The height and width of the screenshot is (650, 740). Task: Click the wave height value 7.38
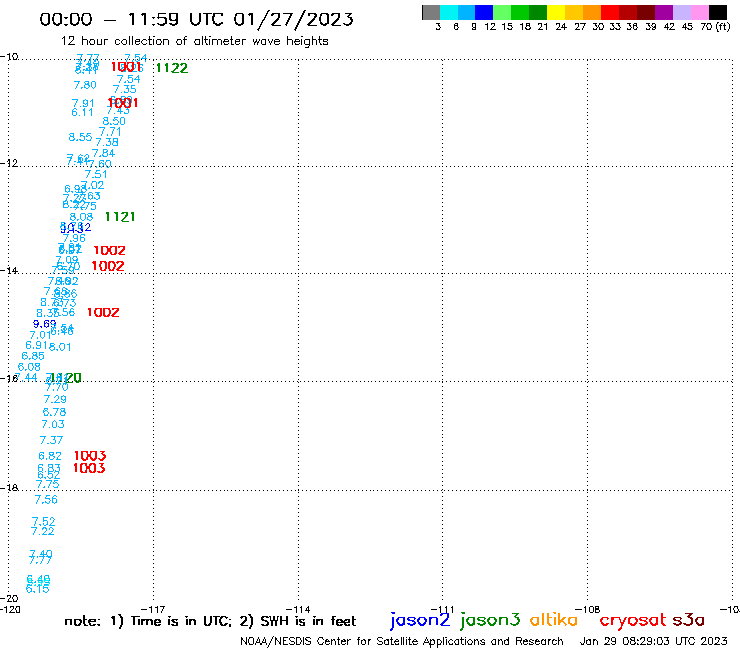107,142
